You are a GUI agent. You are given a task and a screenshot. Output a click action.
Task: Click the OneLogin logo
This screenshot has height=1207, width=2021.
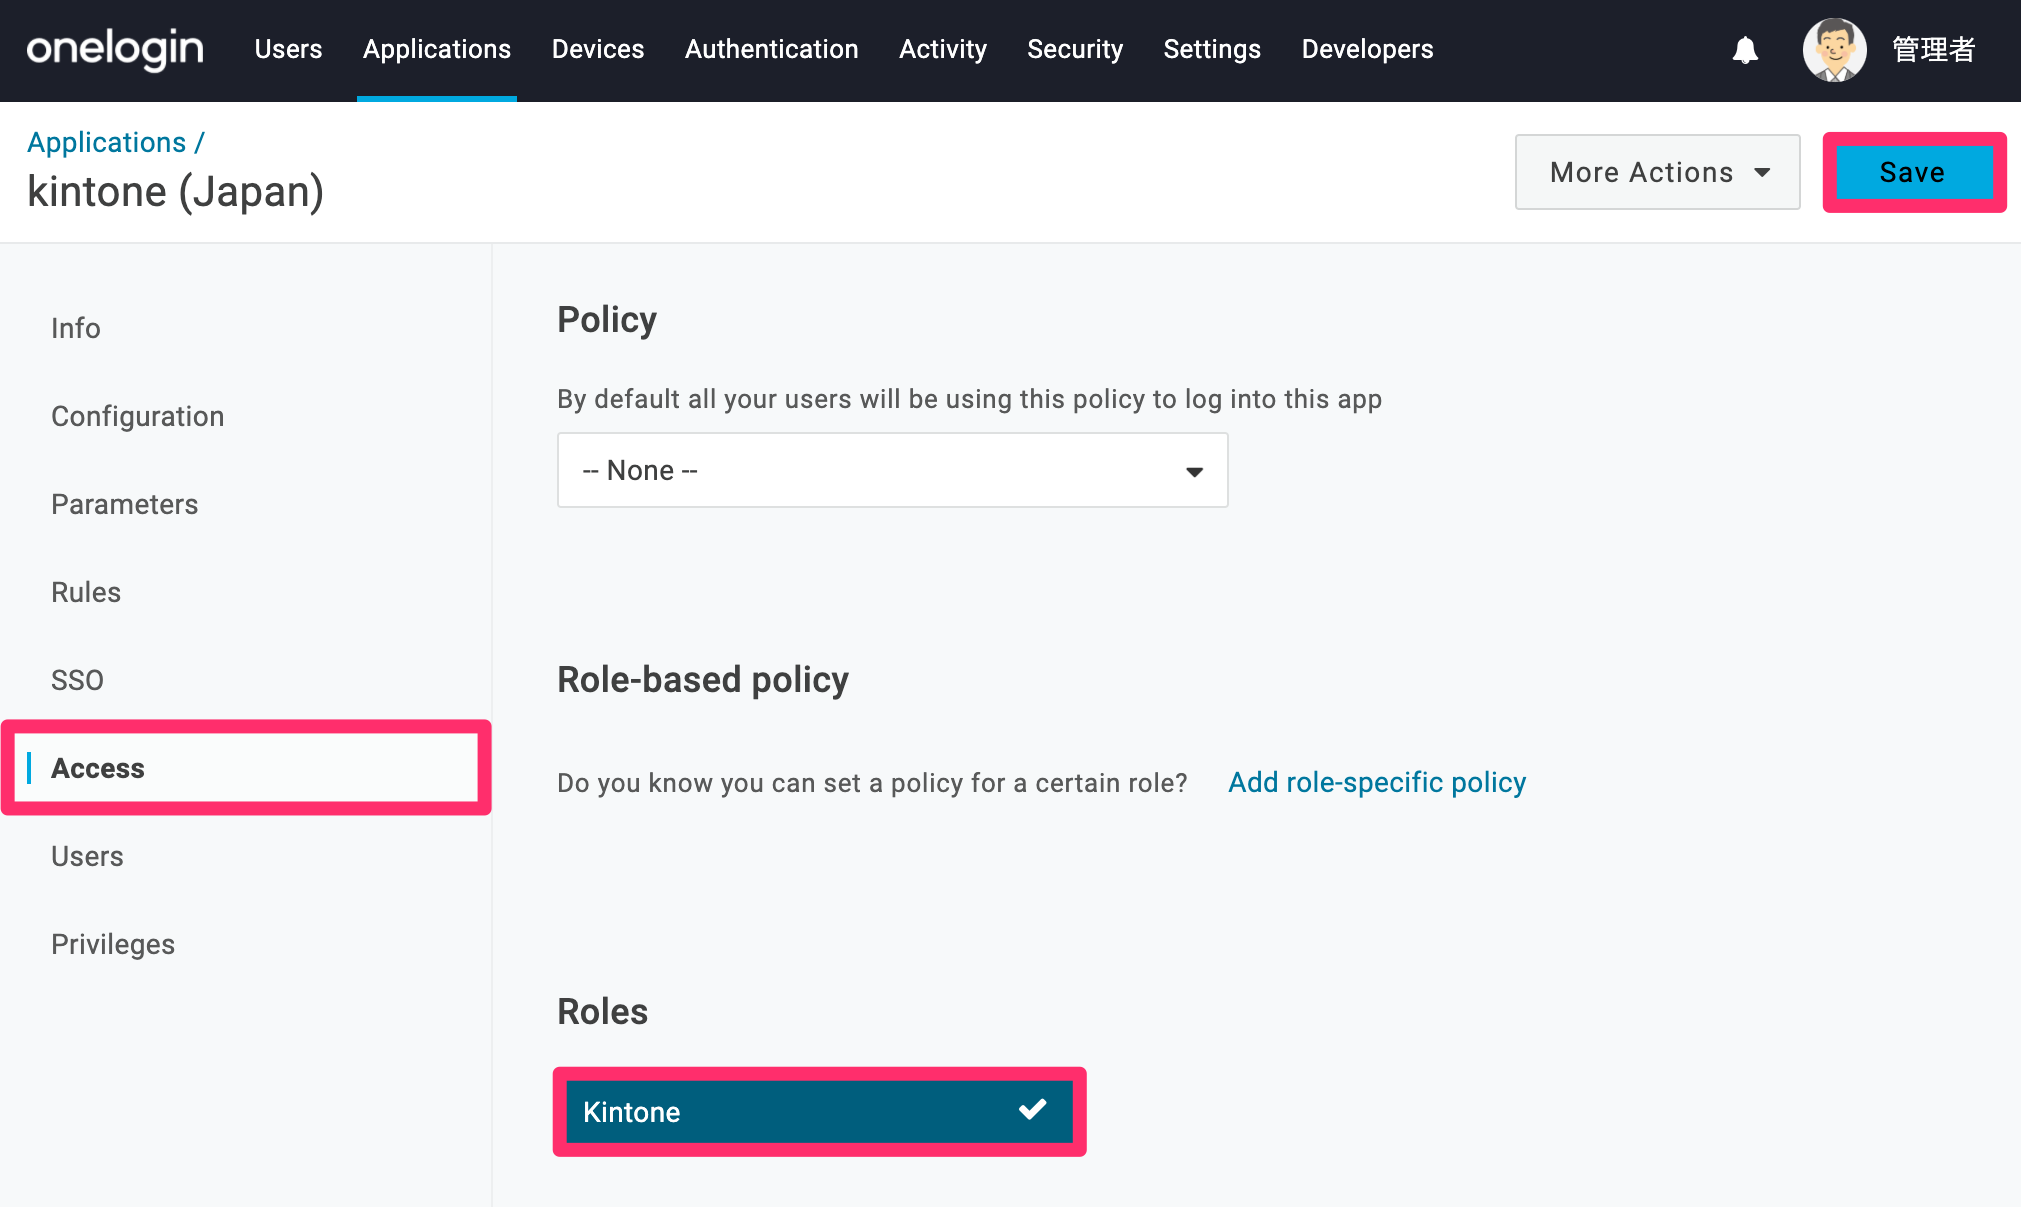click(x=115, y=49)
